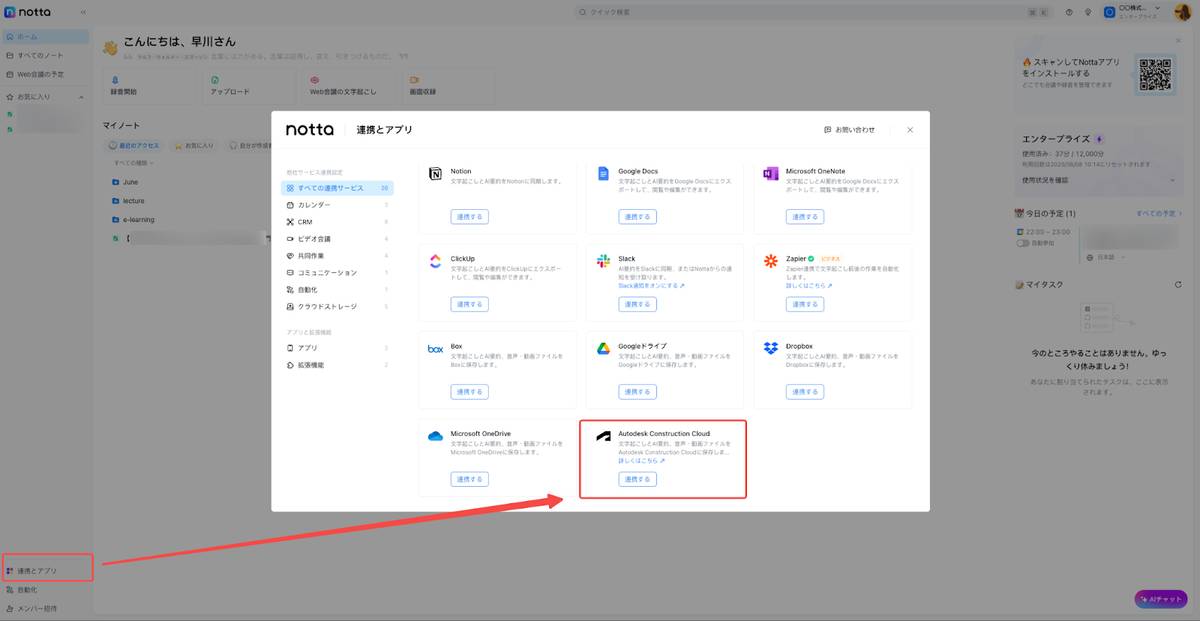Image resolution: width=1200 pixels, height=621 pixels.
Task: Click 連携する button for Notion
Action: click(x=469, y=217)
